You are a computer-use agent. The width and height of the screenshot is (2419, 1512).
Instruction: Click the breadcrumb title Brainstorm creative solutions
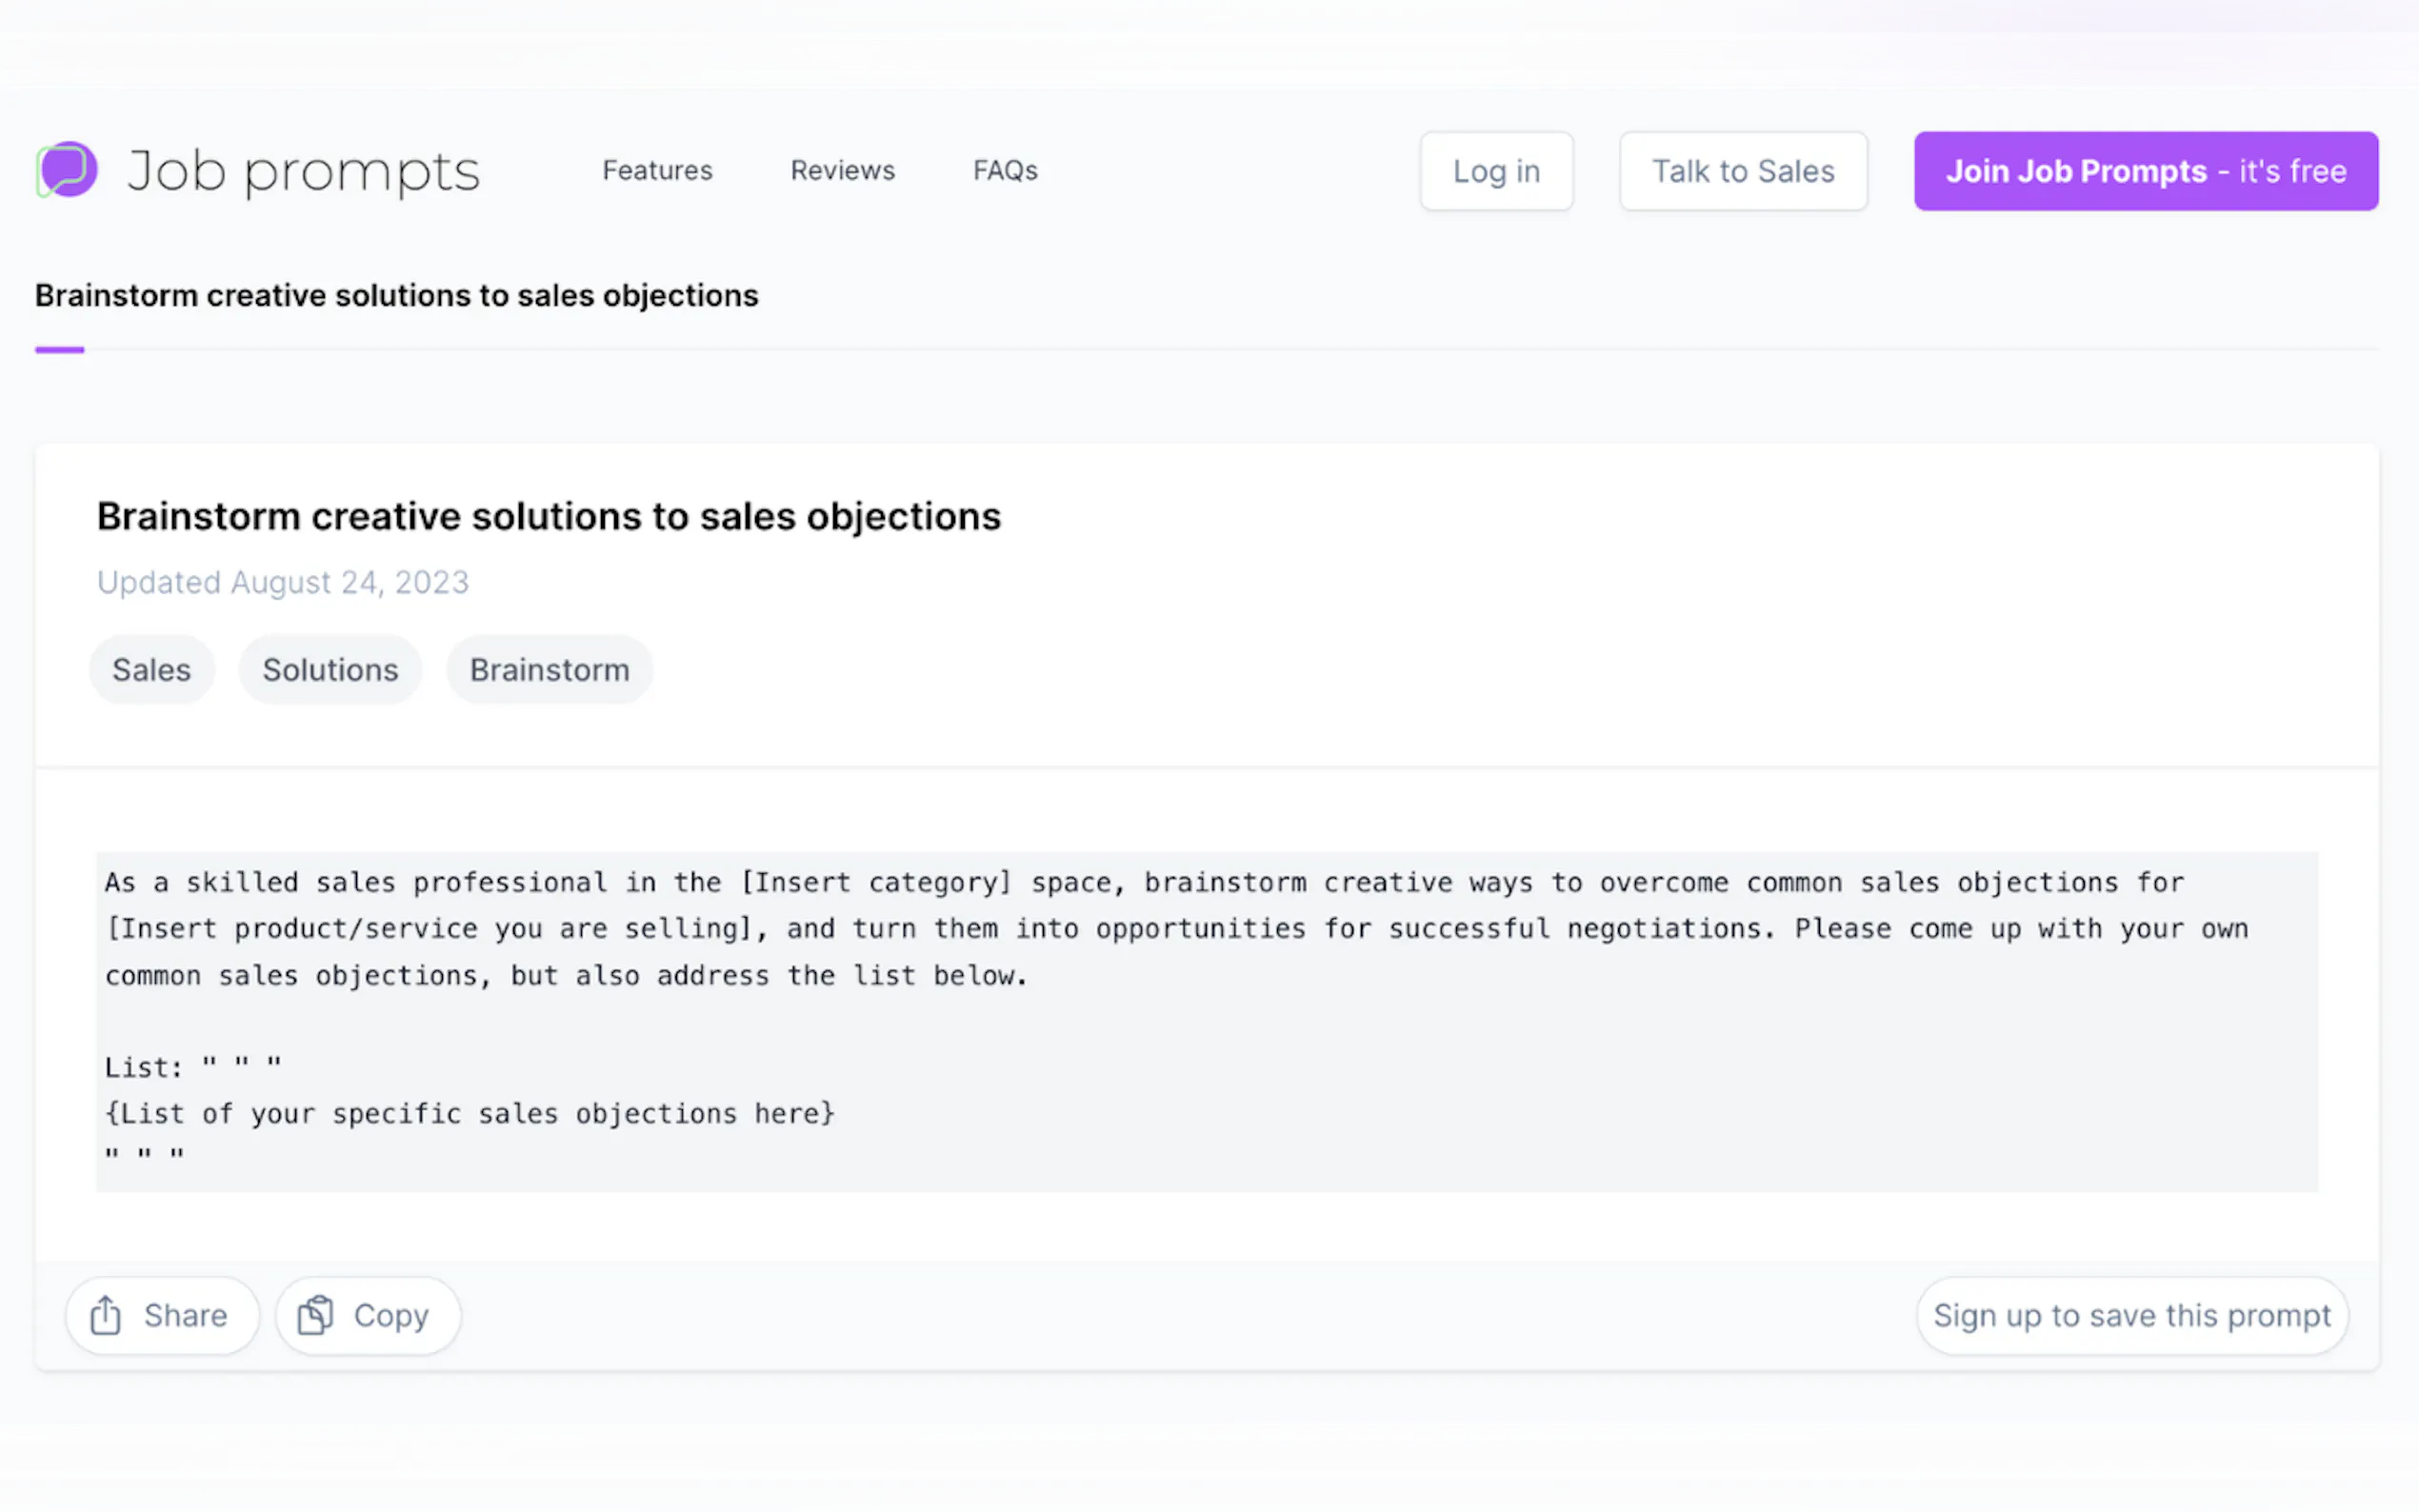pyautogui.click(x=396, y=296)
